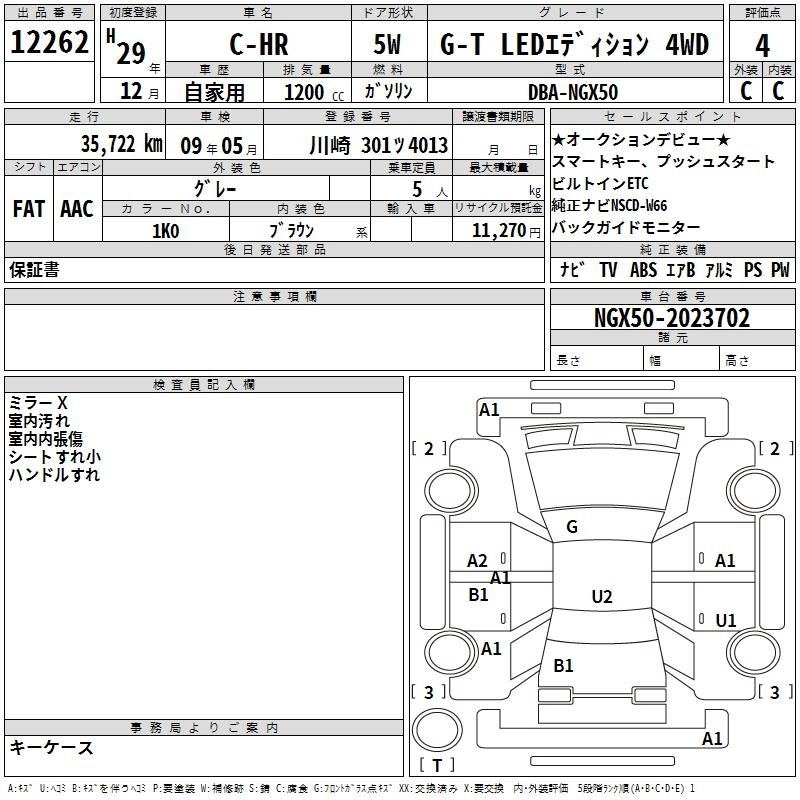The width and height of the screenshot is (800, 800).
Task: Click the equipment label アルミ
Action: (x=719, y=270)
